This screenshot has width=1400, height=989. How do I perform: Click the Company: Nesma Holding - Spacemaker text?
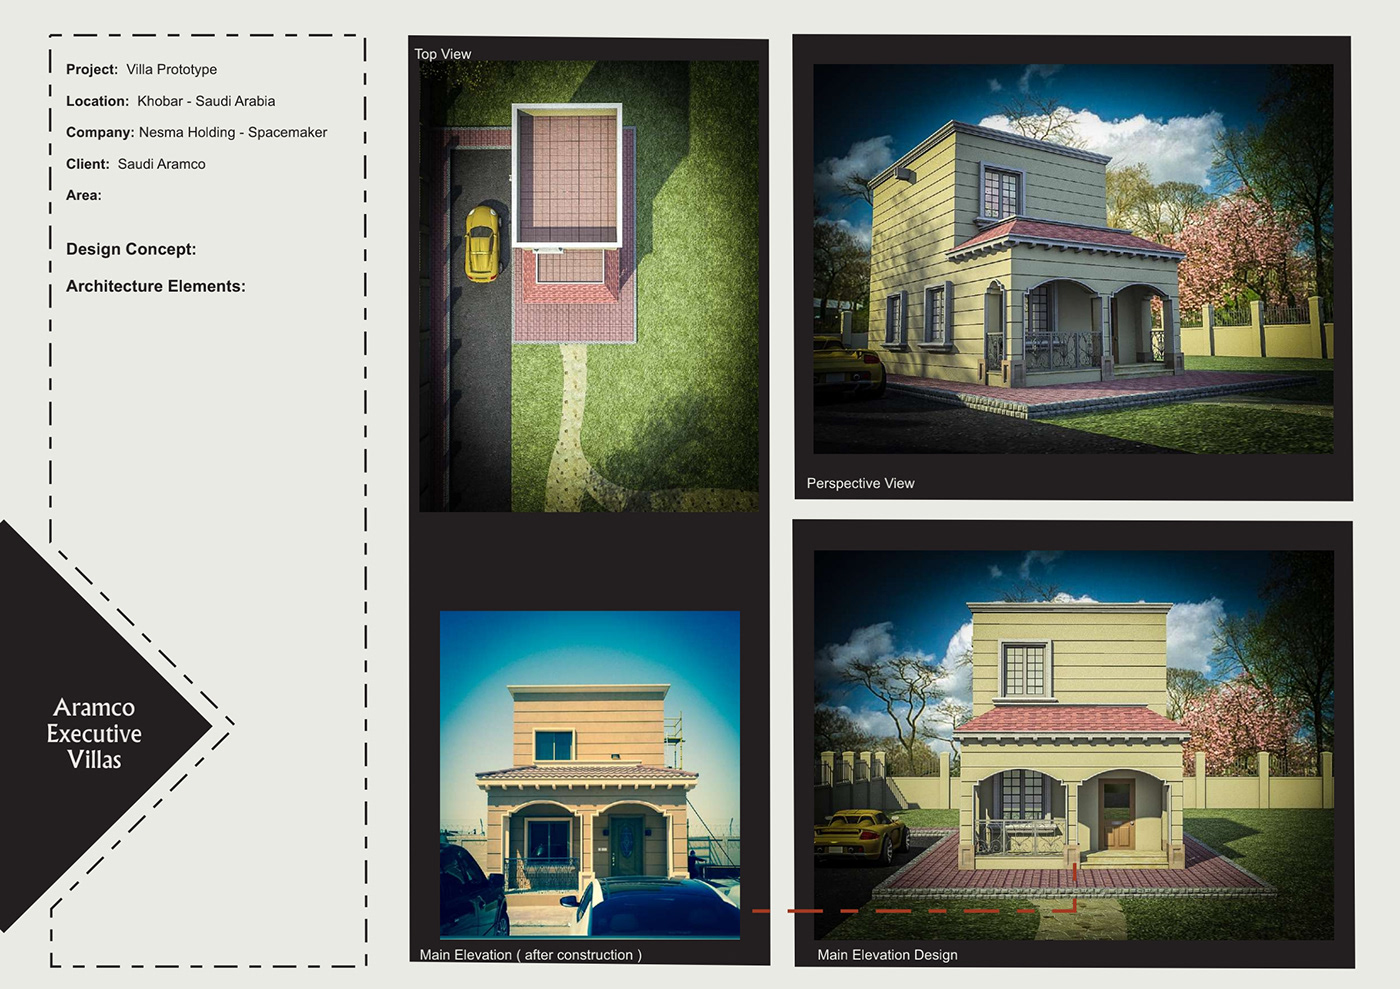click(x=196, y=132)
